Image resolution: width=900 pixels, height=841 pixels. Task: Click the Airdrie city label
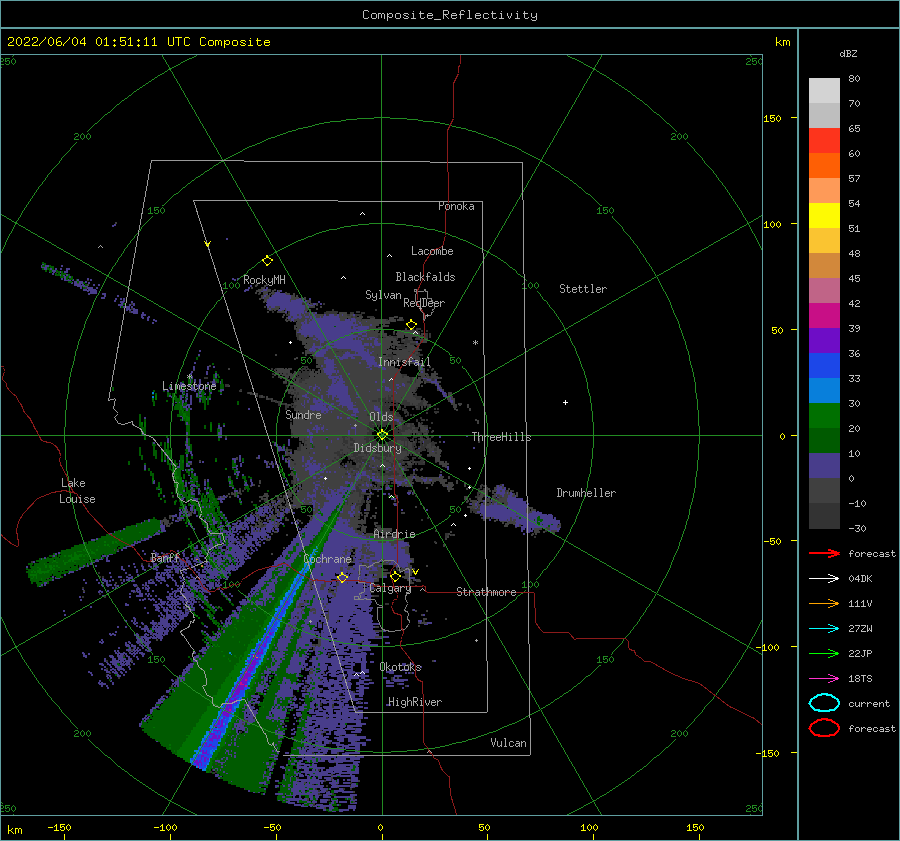coord(394,534)
